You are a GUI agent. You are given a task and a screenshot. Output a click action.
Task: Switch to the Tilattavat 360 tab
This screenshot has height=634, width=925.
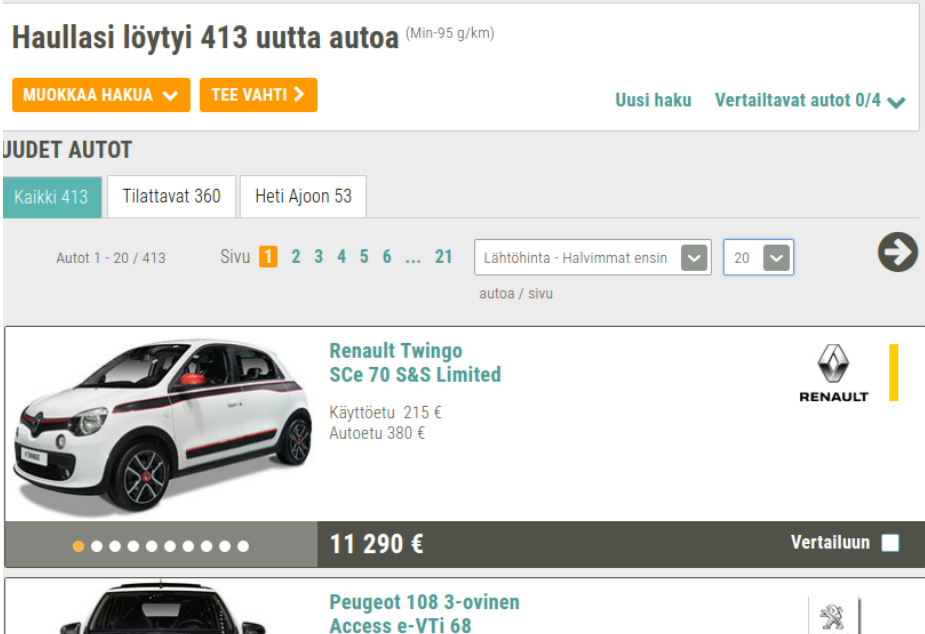[x=171, y=196]
